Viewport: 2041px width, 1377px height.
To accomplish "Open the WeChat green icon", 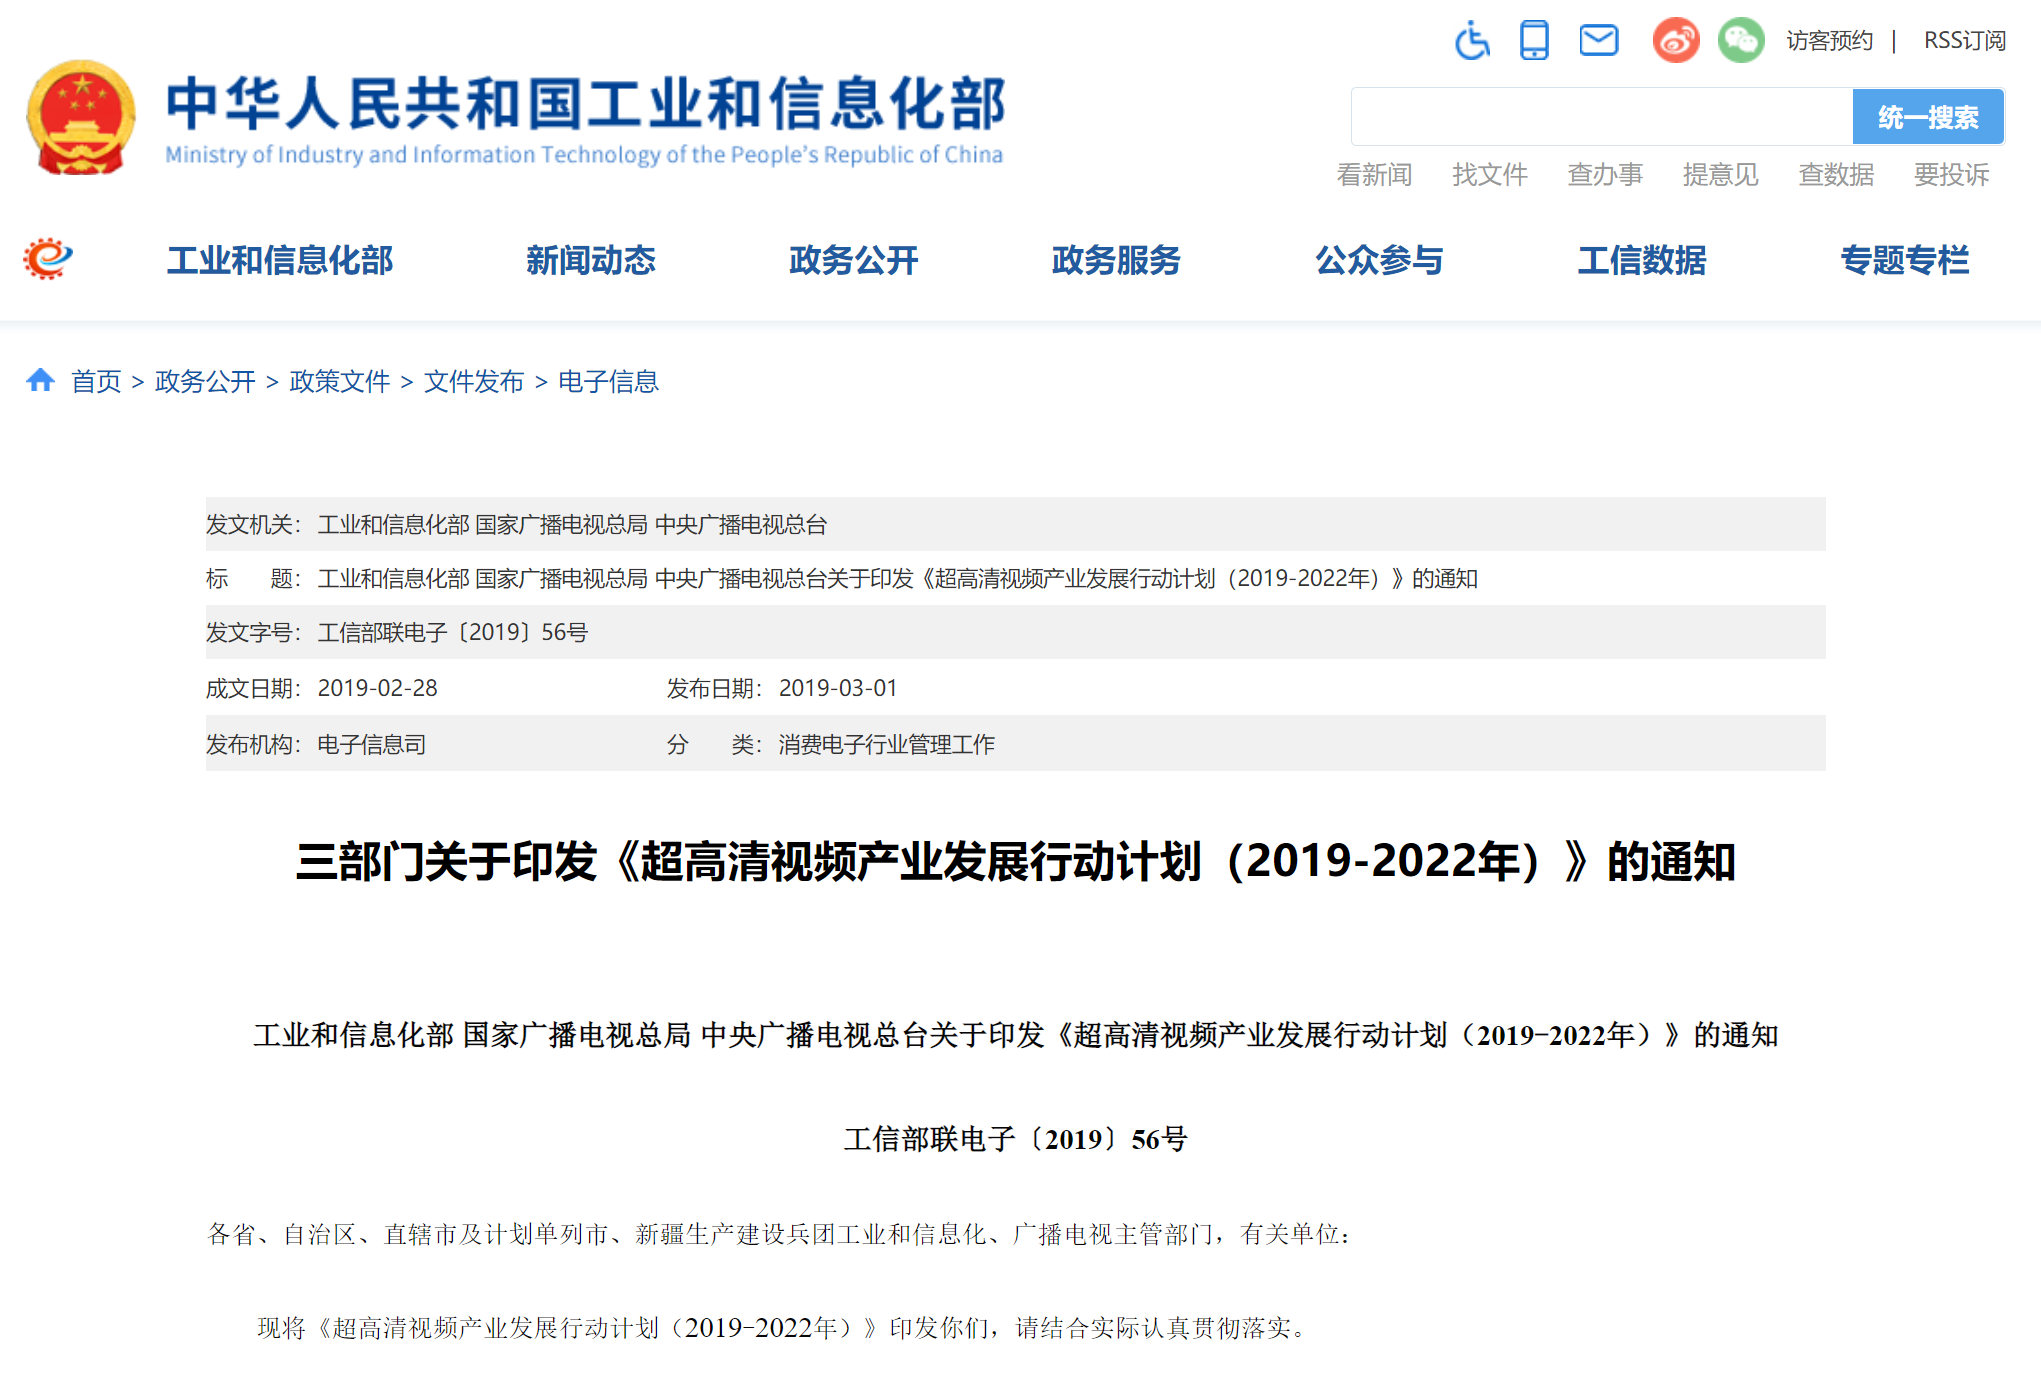I will (1740, 41).
